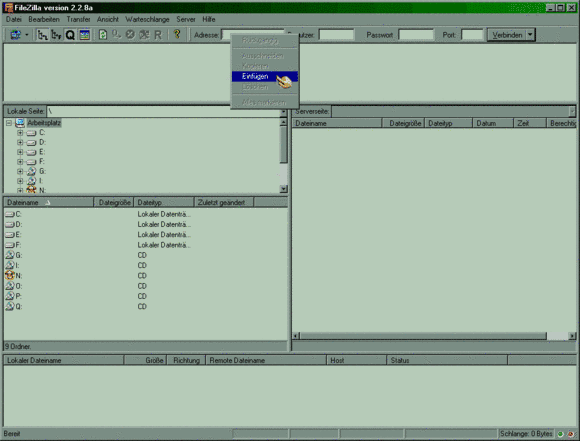This screenshot has height=441, width=580.
Task: Open the Warteschlange menu
Action: pyautogui.click(x=147, y=19)
